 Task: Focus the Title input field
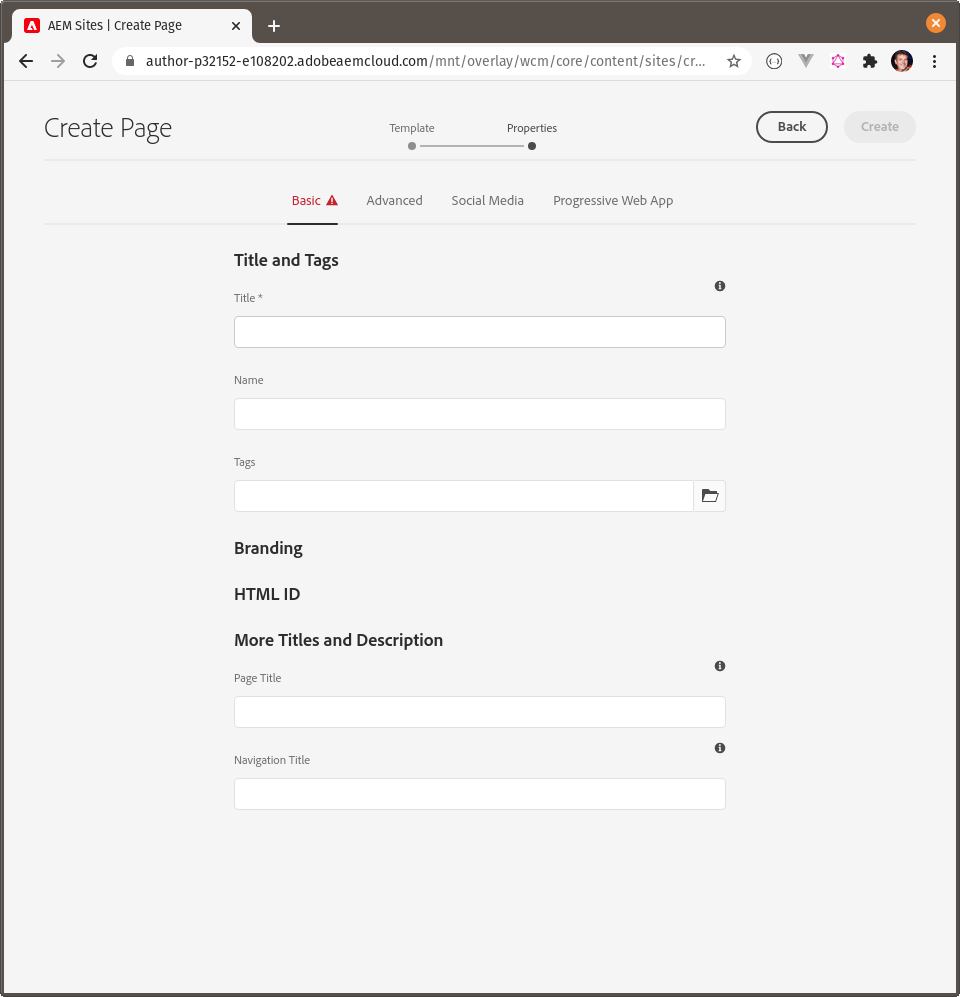point(479,332)
